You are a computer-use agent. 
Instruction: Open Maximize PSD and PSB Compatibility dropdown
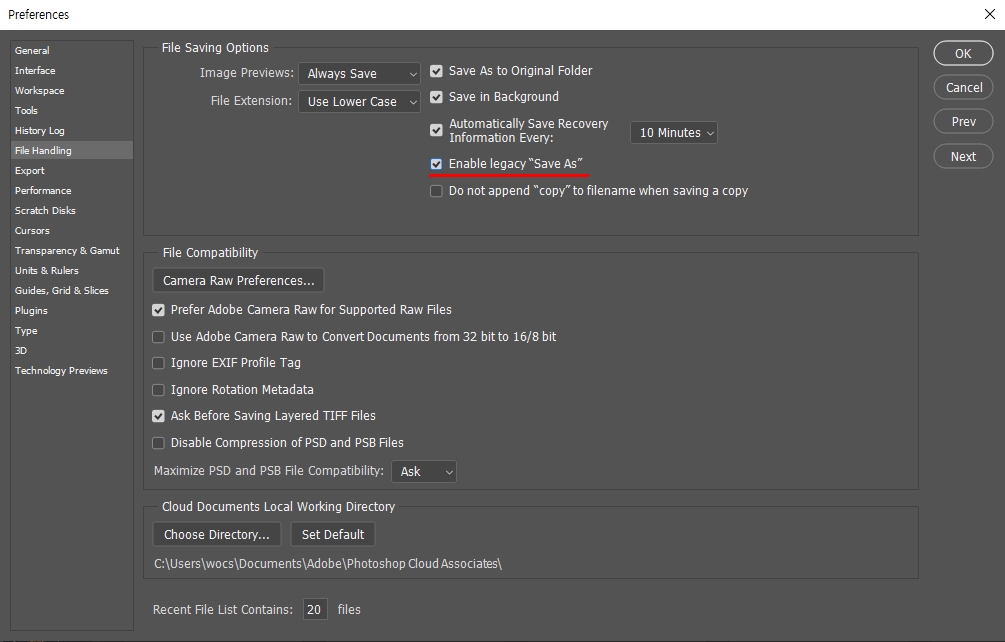point(424,472)
